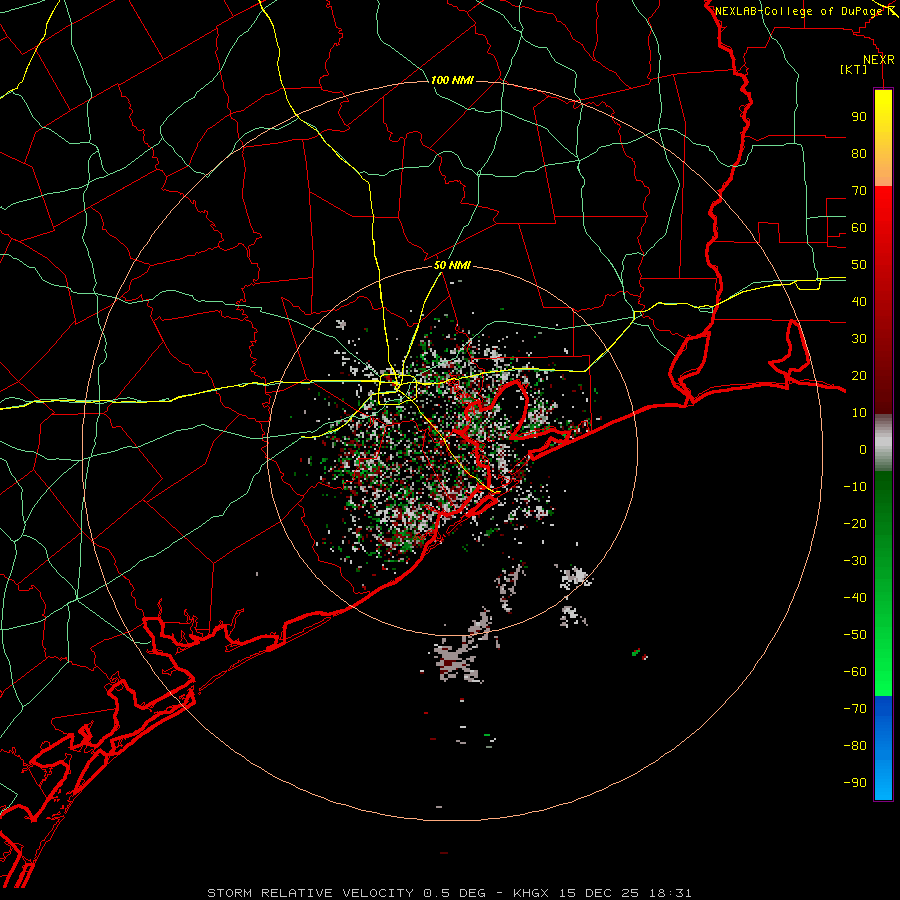Click the 70 value on velocity scale

coord(859,191)
